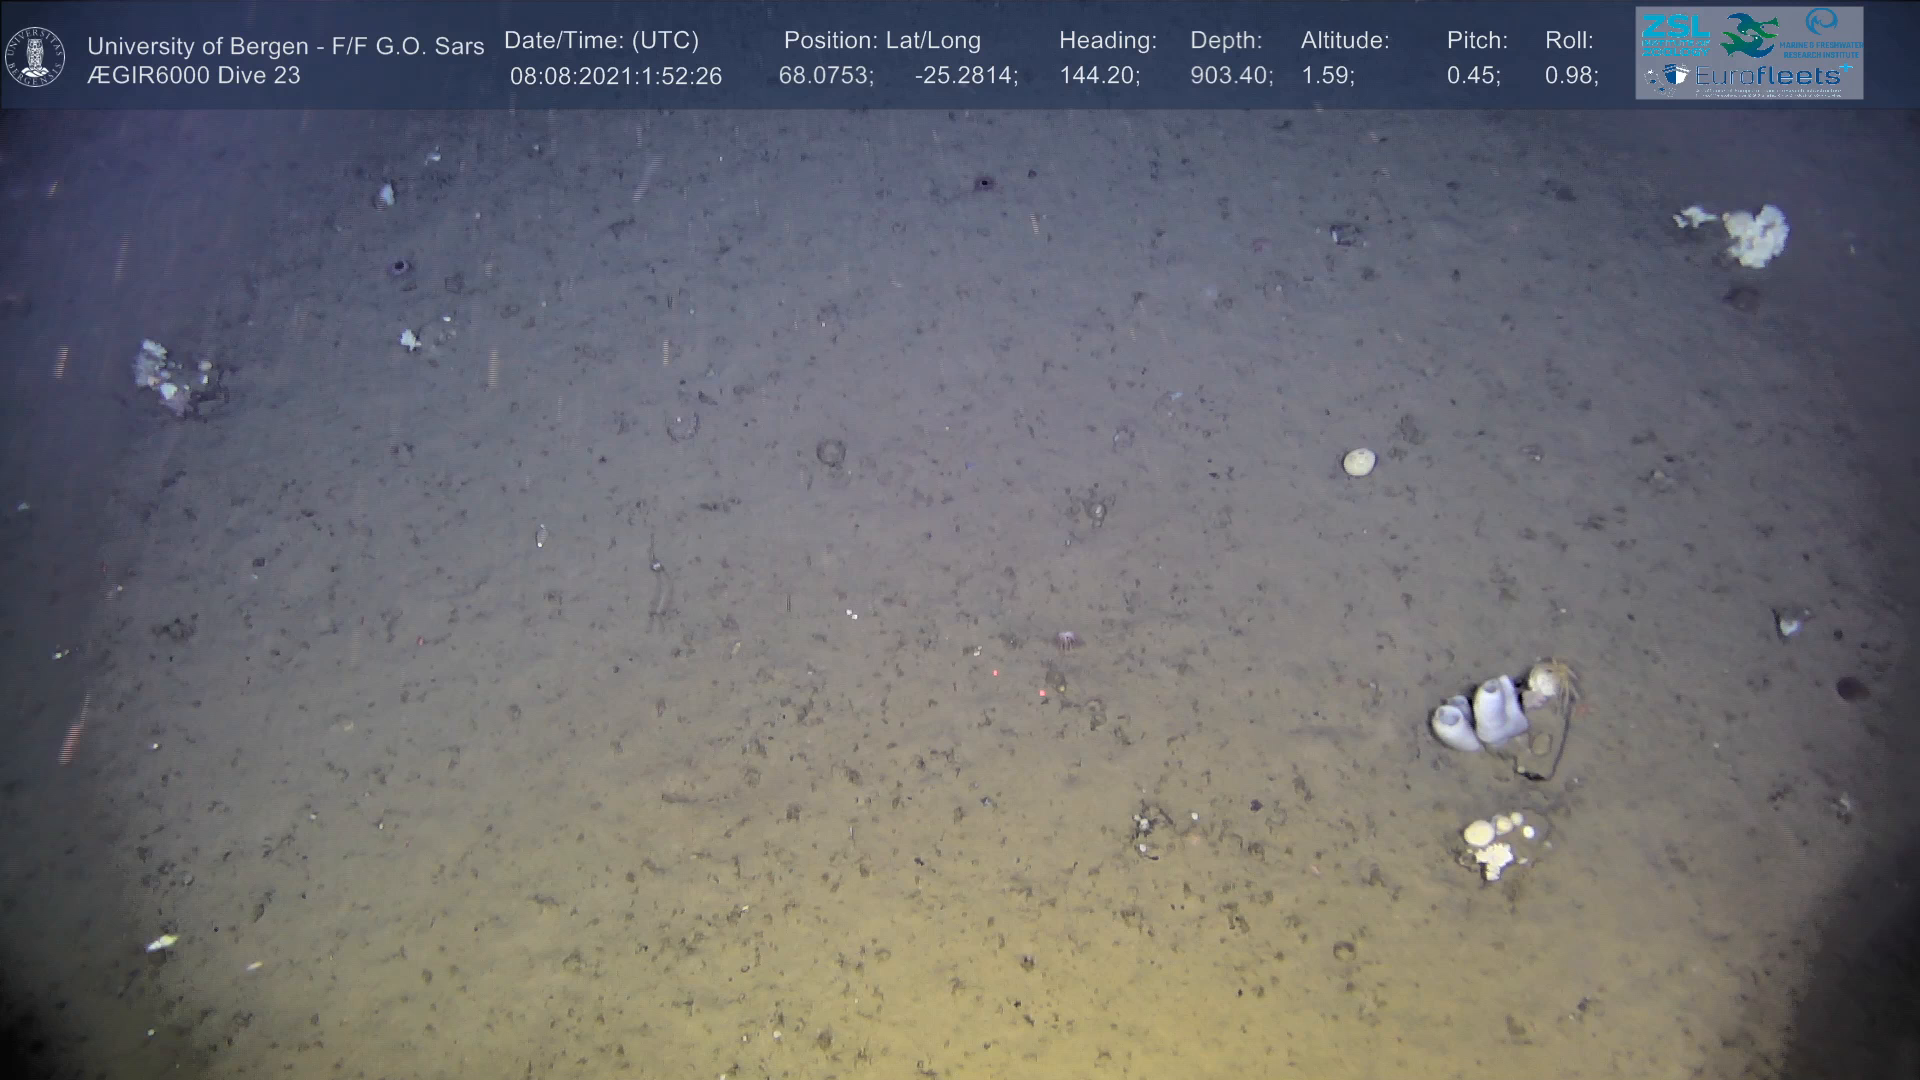
Task: Click the white tube sponge cluster
Action: [x=1482, y=714]
